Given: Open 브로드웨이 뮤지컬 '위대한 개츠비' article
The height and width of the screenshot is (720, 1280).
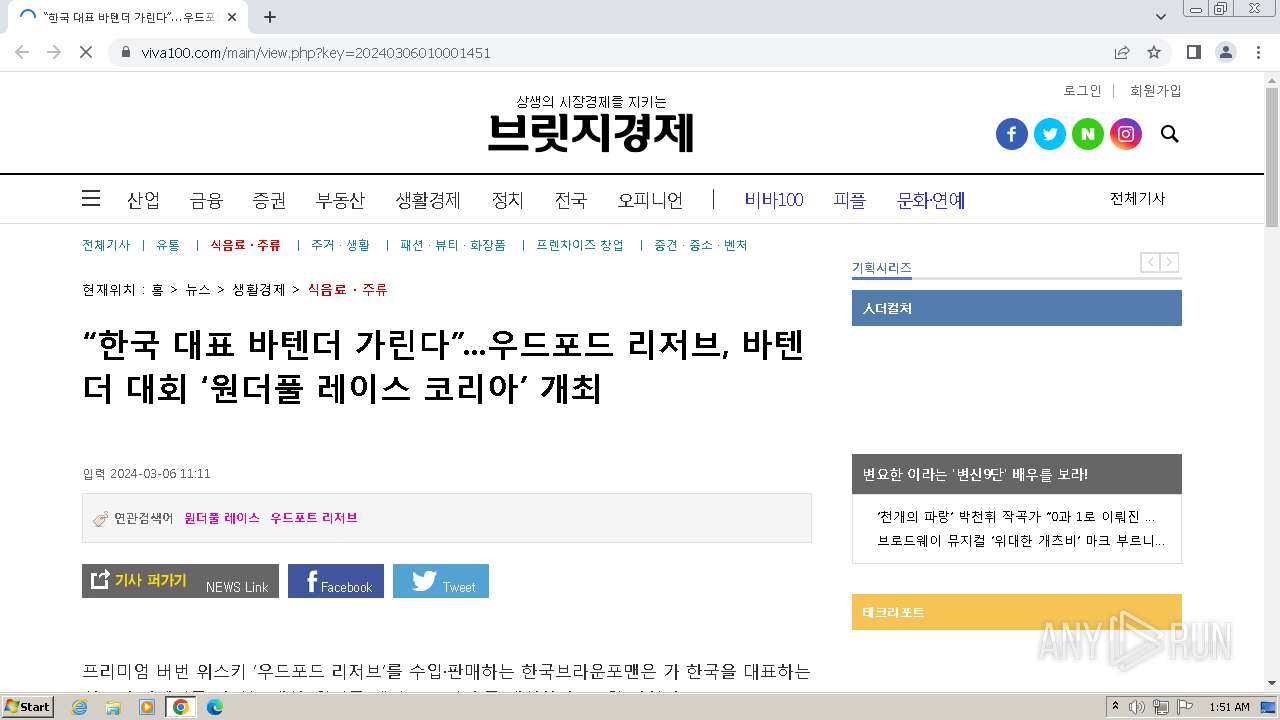Looking at the screenshot, I should tap(1021, 541).
